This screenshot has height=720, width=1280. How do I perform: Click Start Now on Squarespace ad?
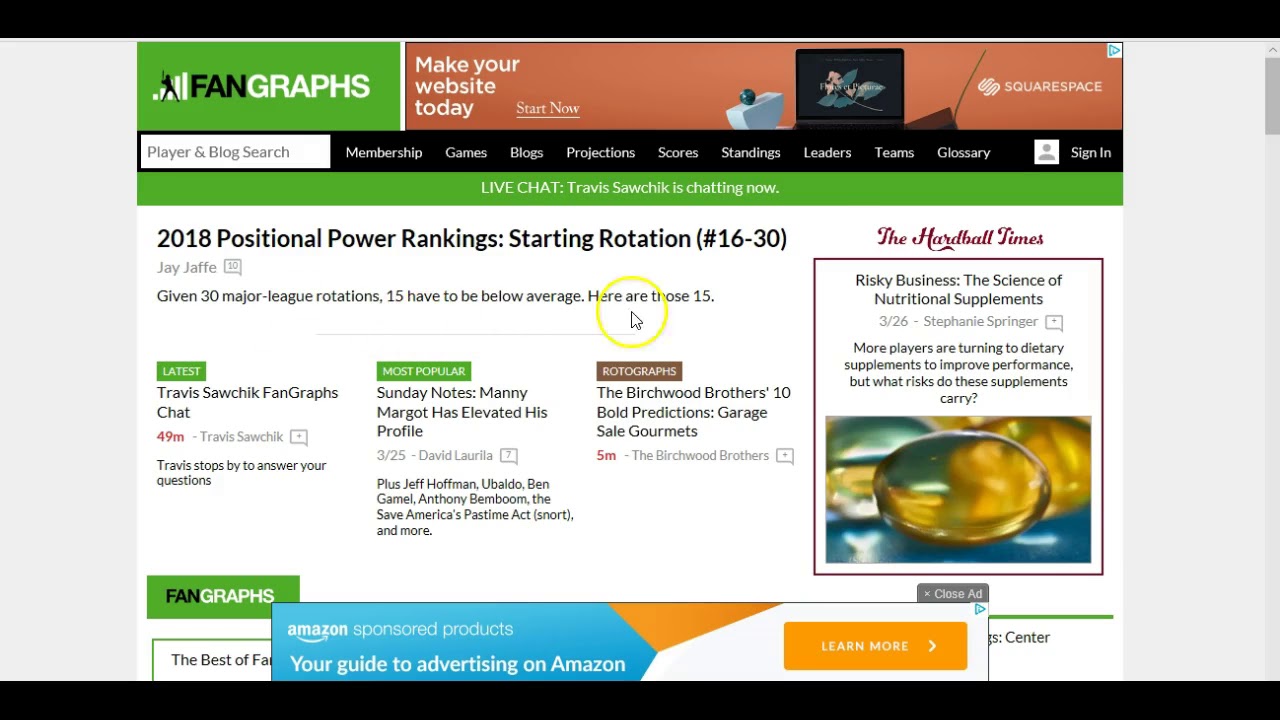pyautogui.click(x=548, y=108)
